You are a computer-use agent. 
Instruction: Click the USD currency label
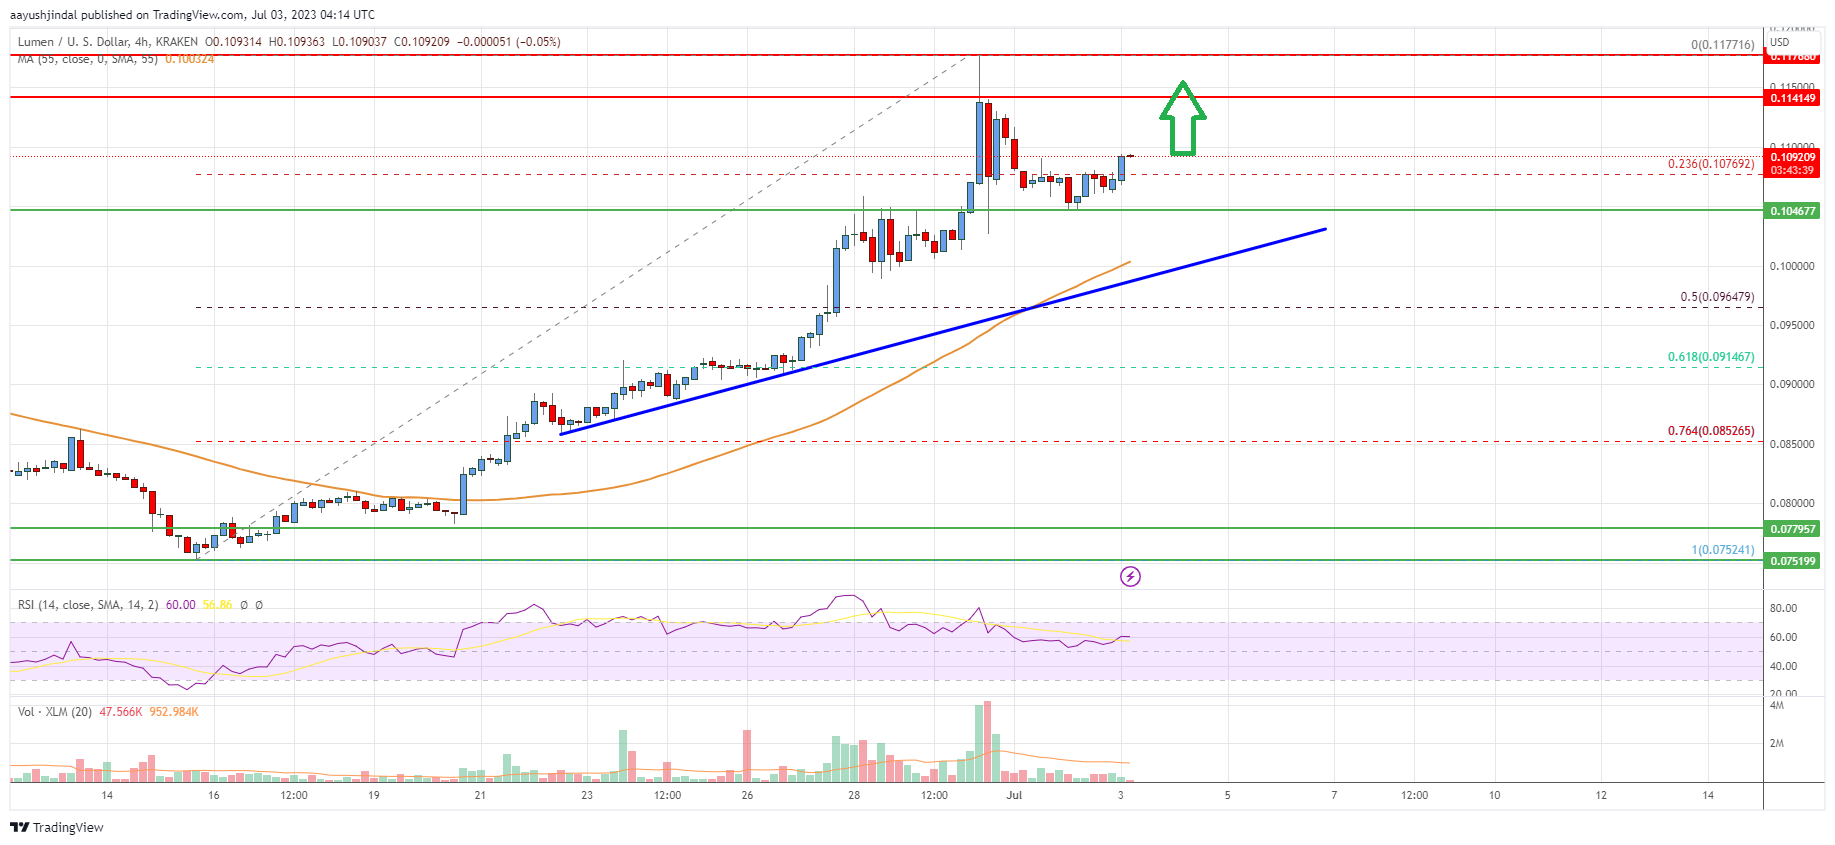coord(1780,42)
